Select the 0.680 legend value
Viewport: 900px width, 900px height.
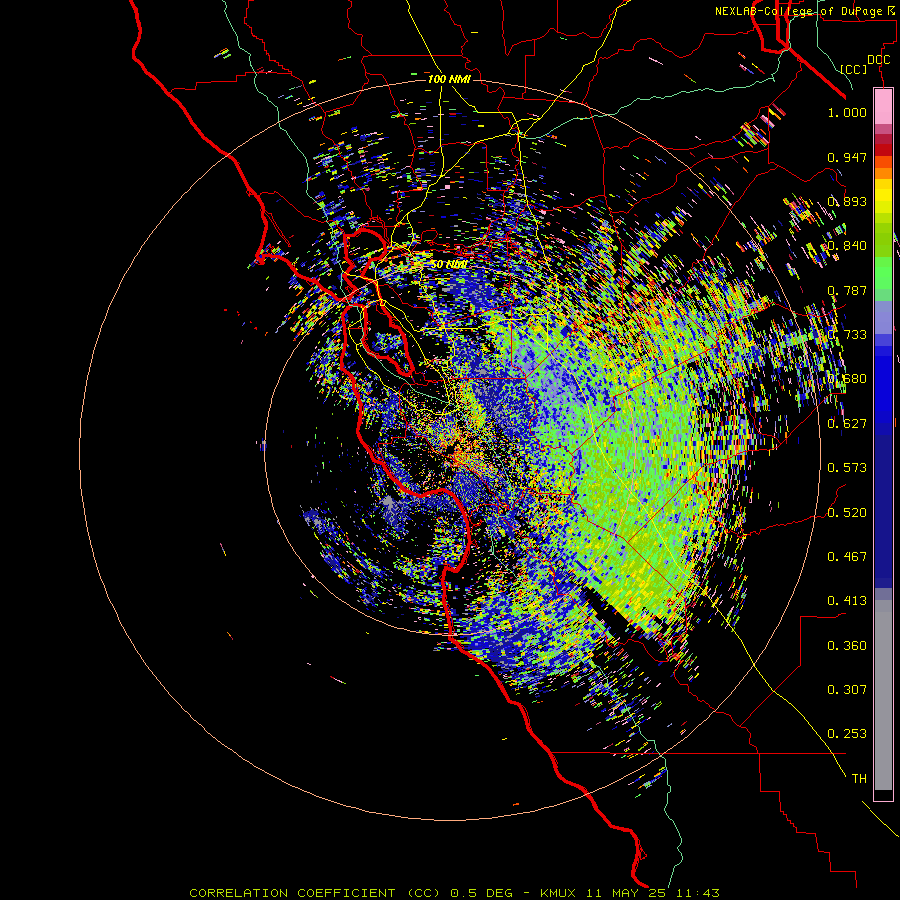(x=847, y=379)
